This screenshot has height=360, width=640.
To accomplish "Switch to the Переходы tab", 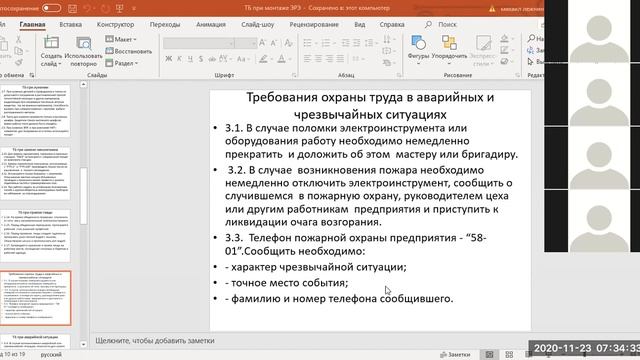I will (x=165, y=24).
